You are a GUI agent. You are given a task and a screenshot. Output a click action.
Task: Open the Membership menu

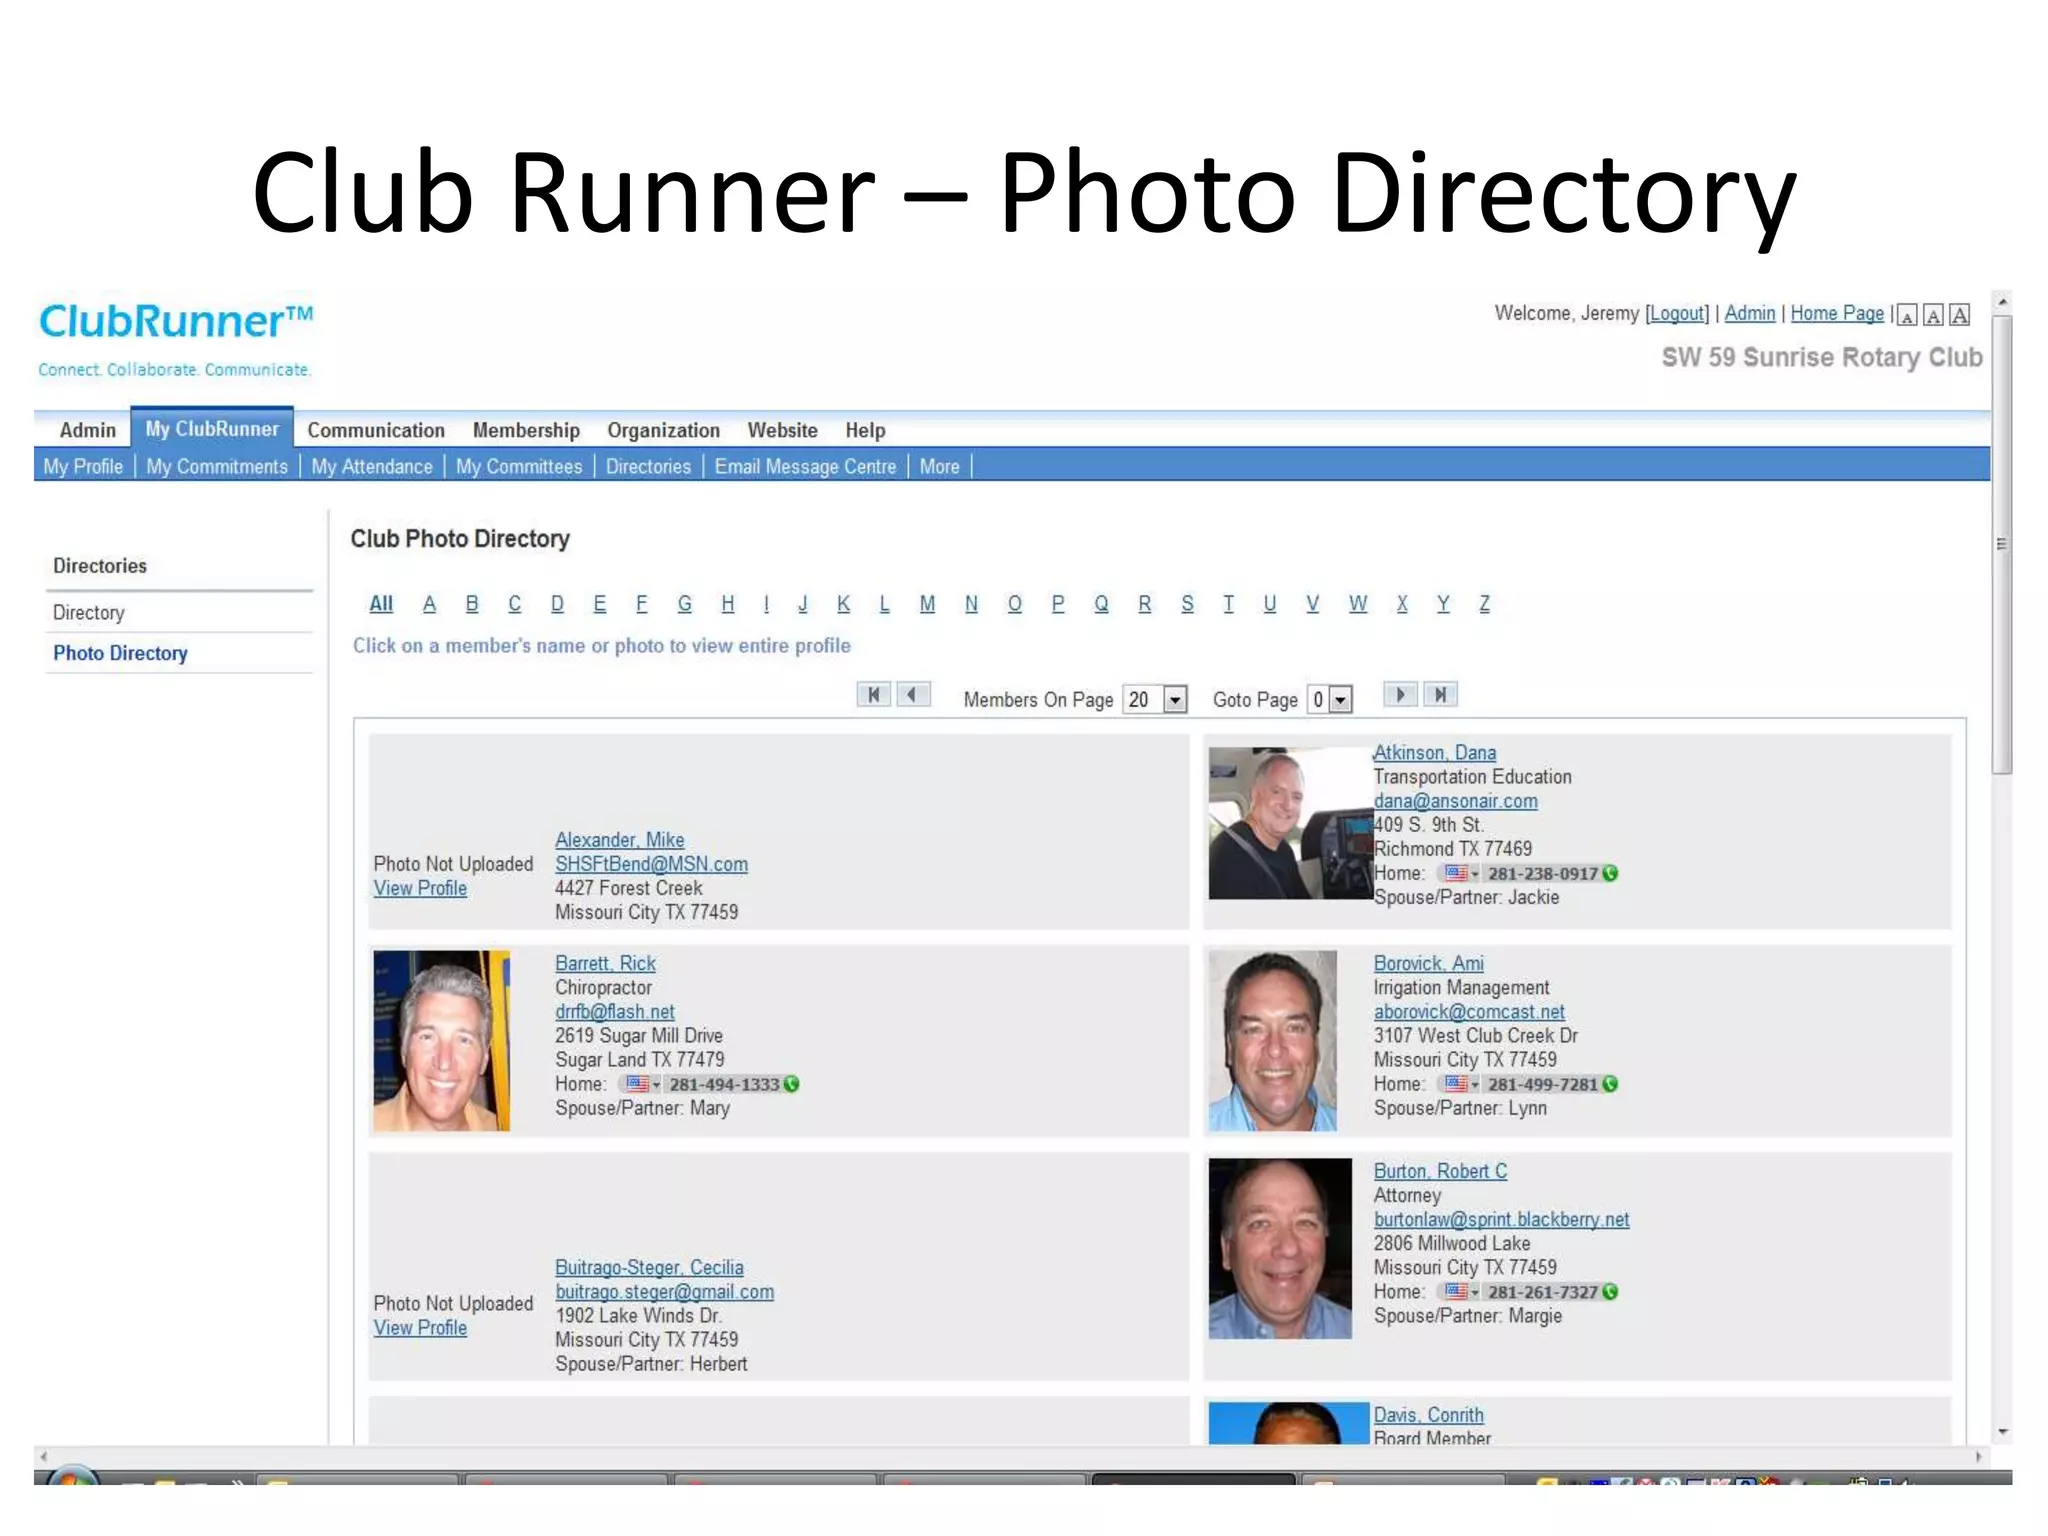coord(526,430)
